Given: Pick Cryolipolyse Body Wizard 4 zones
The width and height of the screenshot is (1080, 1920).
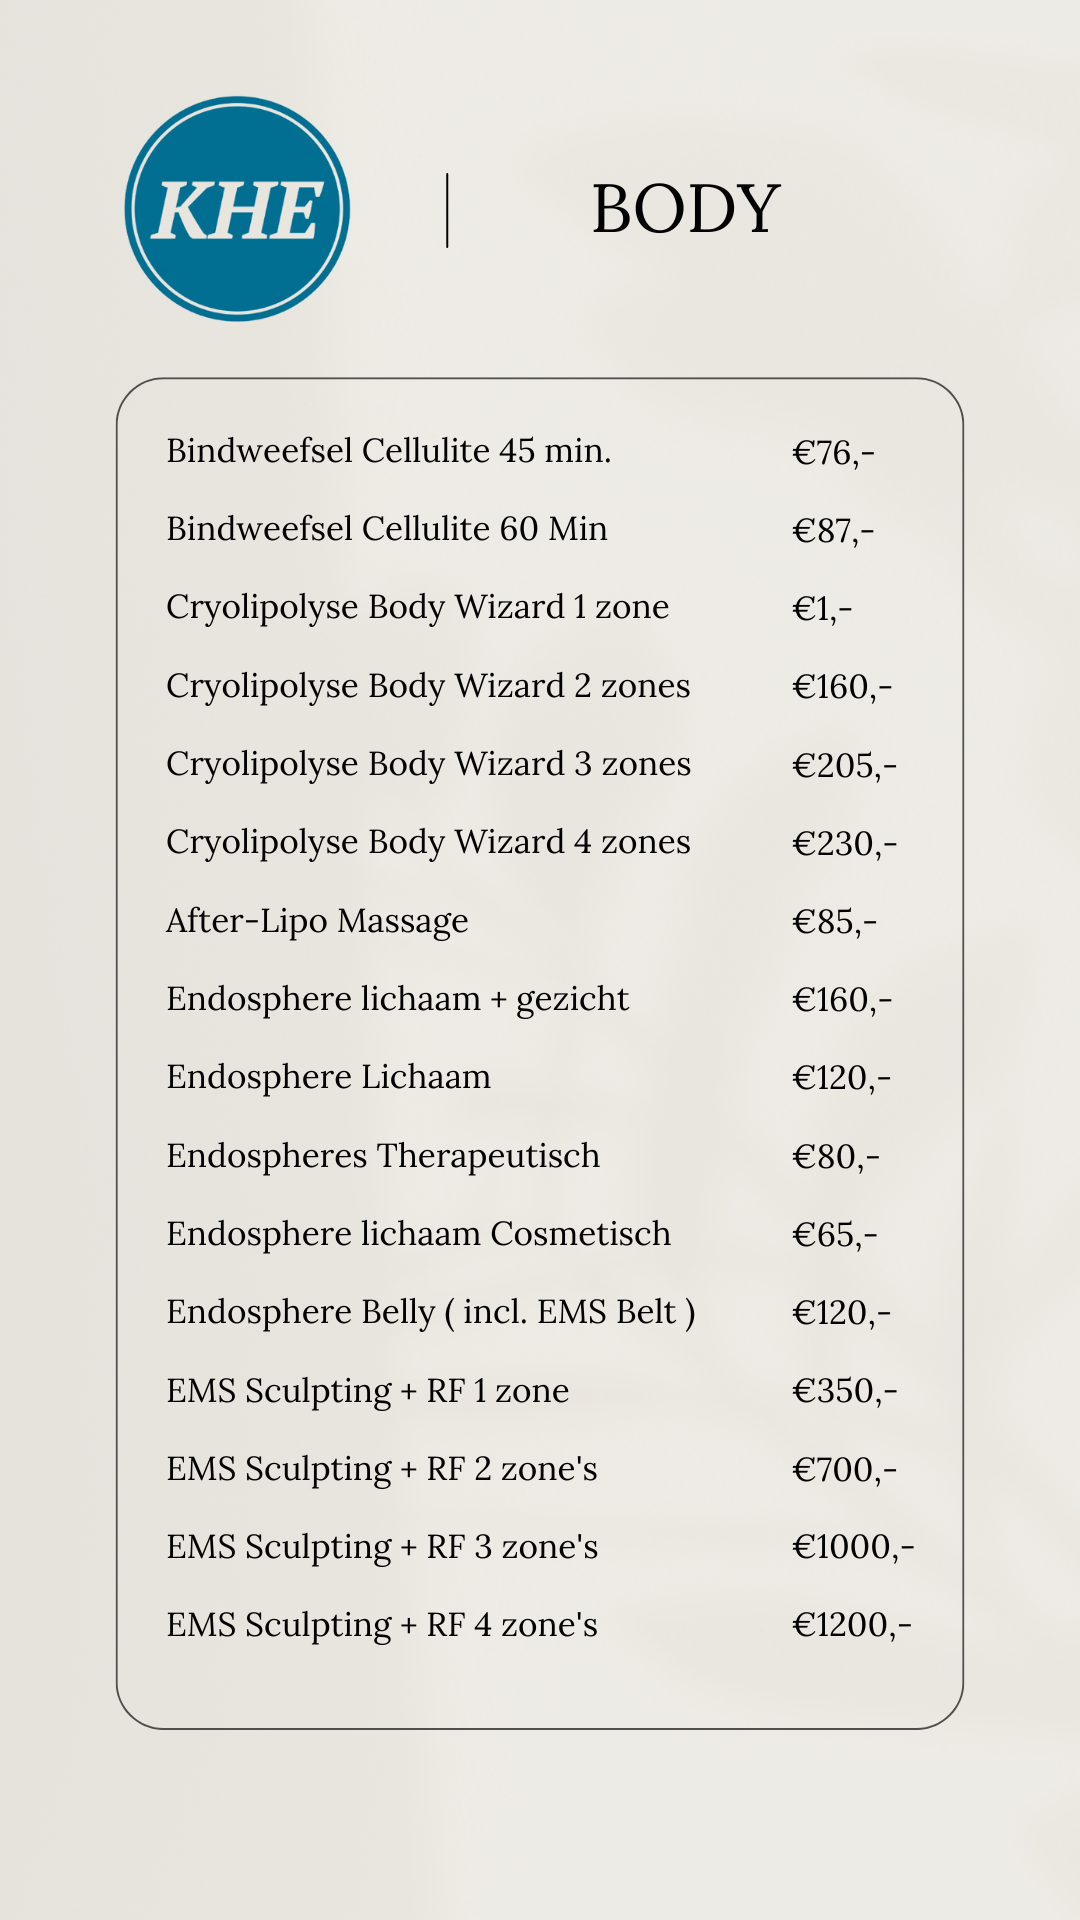Looking at the screenshot, I should (x=428, y=842).
